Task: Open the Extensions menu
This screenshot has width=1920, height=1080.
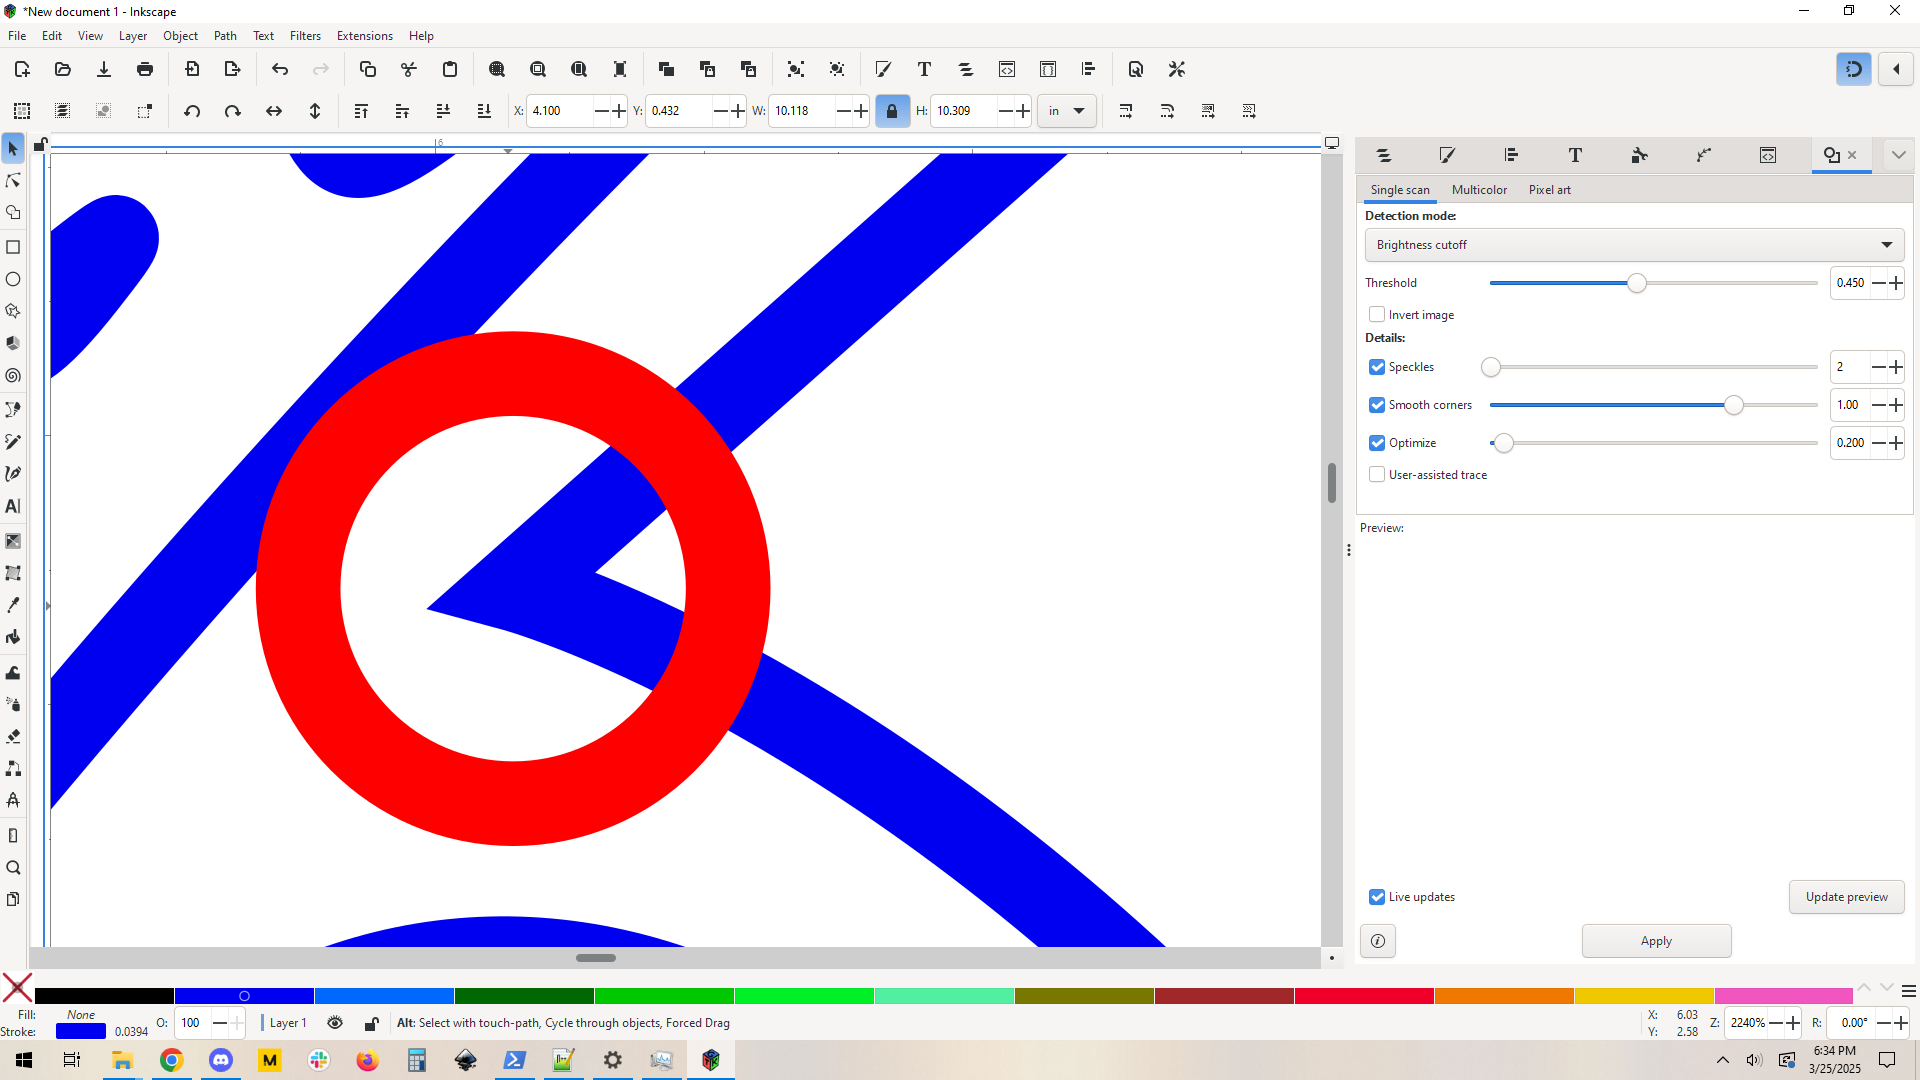Action: (x=364, y=36)
